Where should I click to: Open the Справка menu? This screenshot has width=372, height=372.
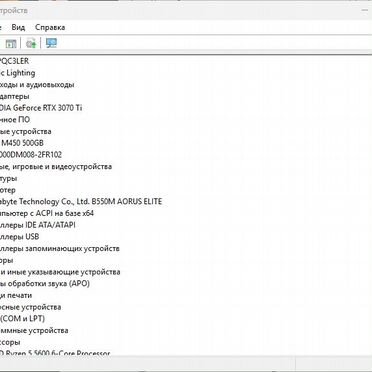click(50, 27)
